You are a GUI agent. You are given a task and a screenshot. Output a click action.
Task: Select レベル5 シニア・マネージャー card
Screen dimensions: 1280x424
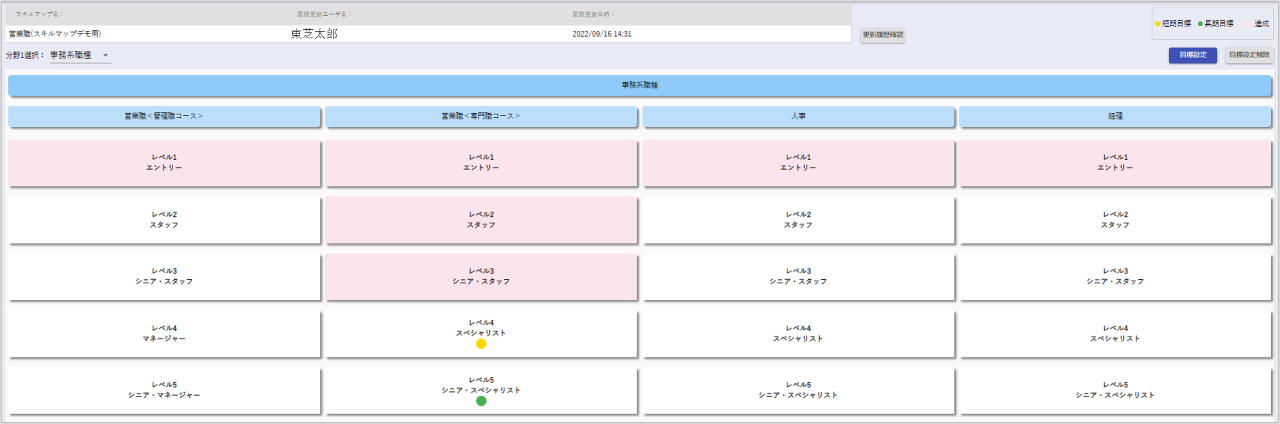click(x=164, y=390)
